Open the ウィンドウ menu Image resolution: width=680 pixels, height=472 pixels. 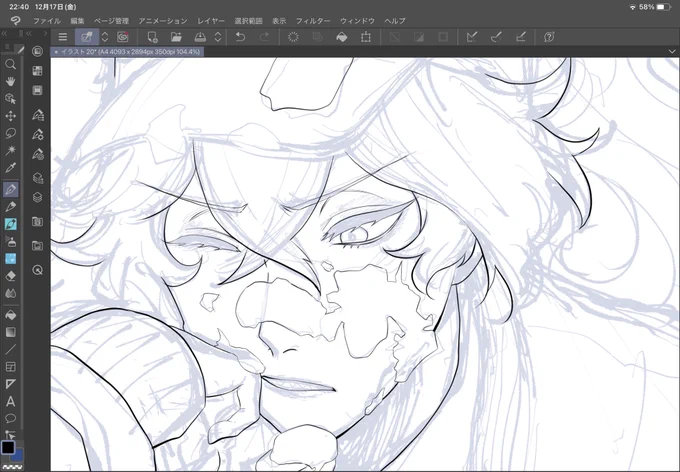click(357, 21)
